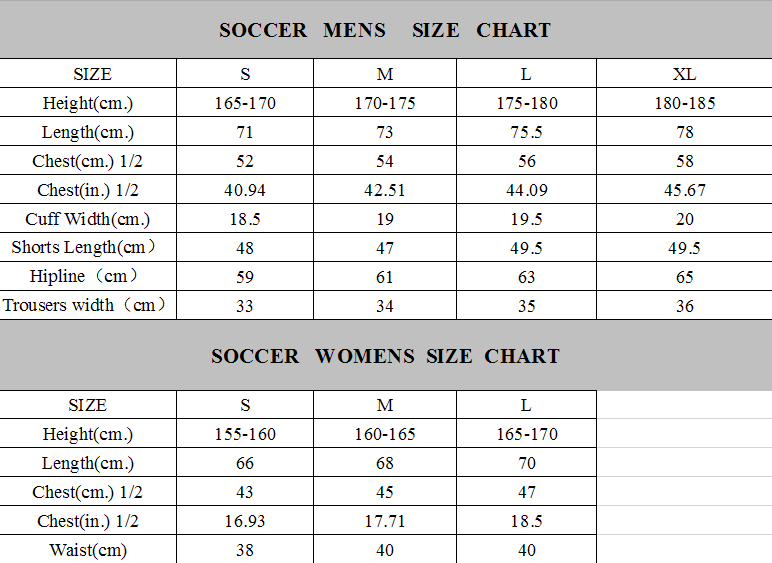Select the Cuff Width(cm.) row label

click(88, 219)
